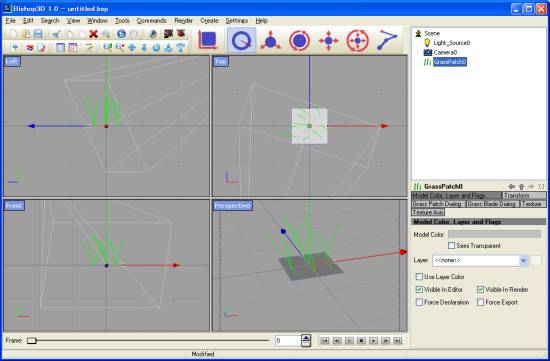Select the highlighted circle select tool
This screenshot has height=361, width=550.
pos(242,40)
